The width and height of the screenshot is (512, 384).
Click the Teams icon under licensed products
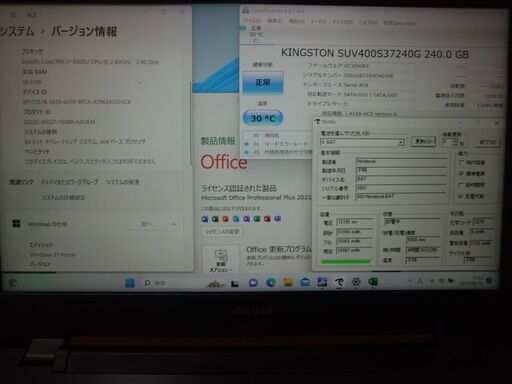pyautogui.click(x=277, y=219)
